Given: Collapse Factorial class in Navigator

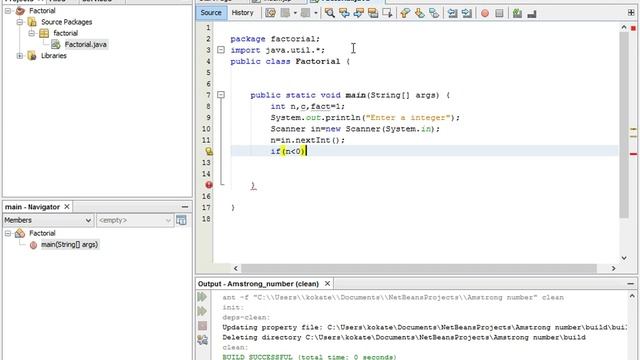Looking at the screenshot, I should click(8, 233).
